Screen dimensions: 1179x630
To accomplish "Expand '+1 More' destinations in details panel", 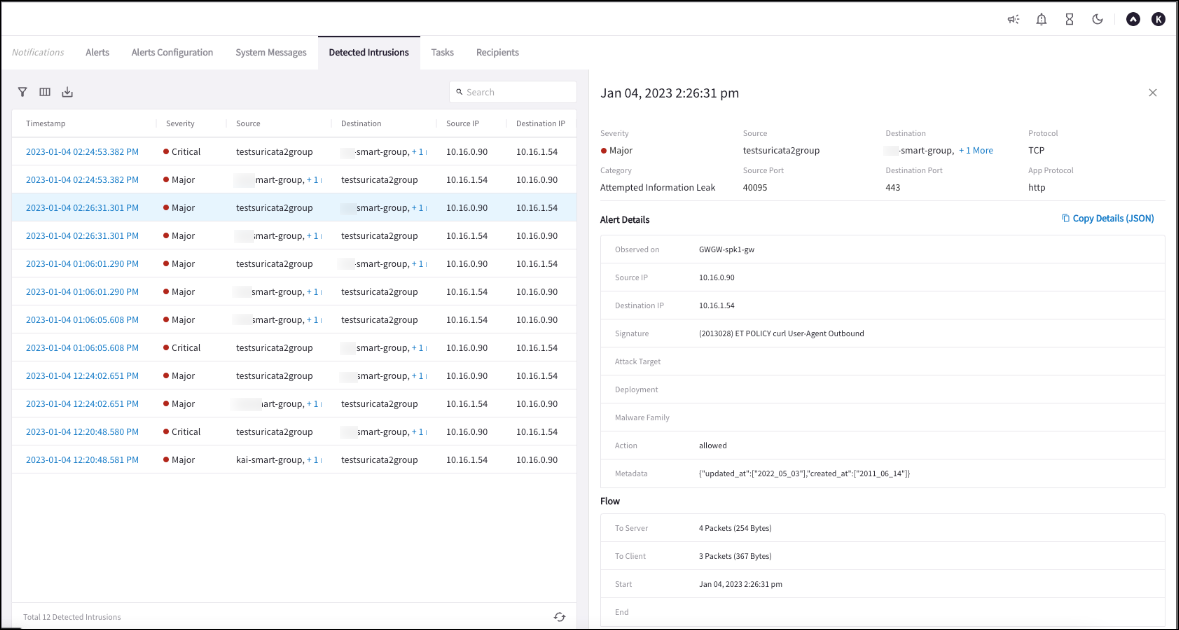I will (976, 151).
